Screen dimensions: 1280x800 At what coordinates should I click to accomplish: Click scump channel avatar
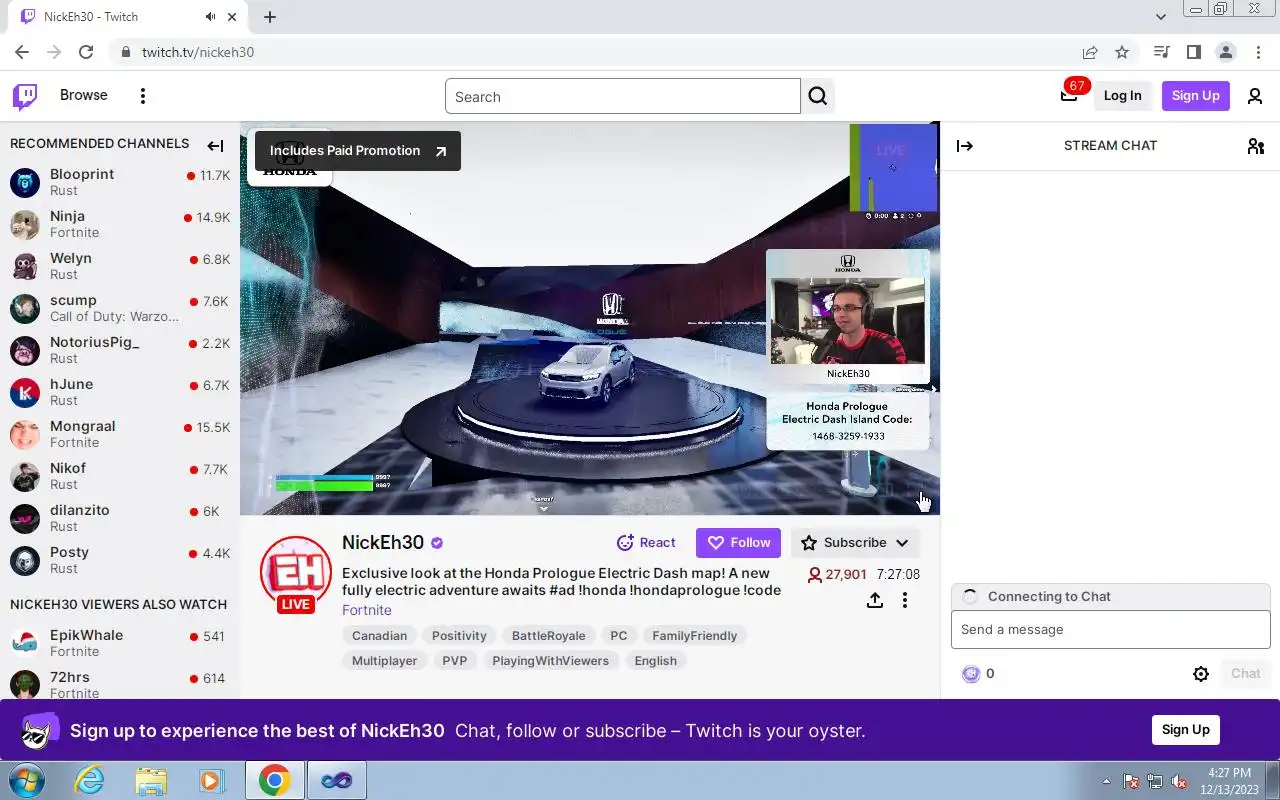coord(25,308)
